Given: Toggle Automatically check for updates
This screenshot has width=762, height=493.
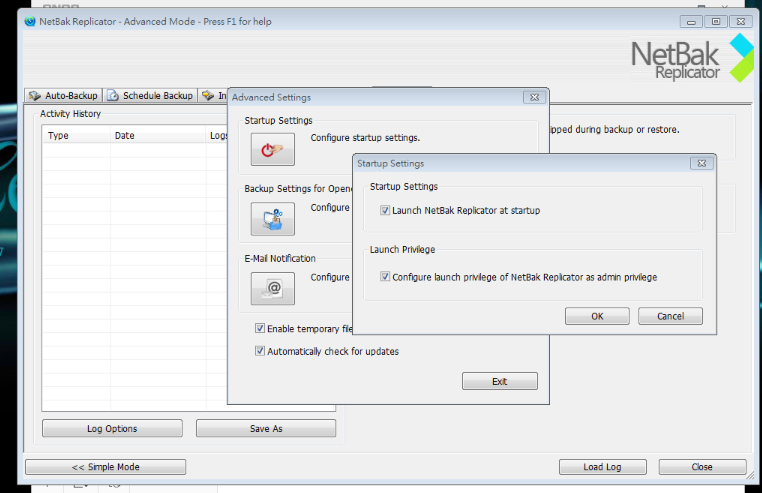Looking at the screenshot, I should pos(260,351).
